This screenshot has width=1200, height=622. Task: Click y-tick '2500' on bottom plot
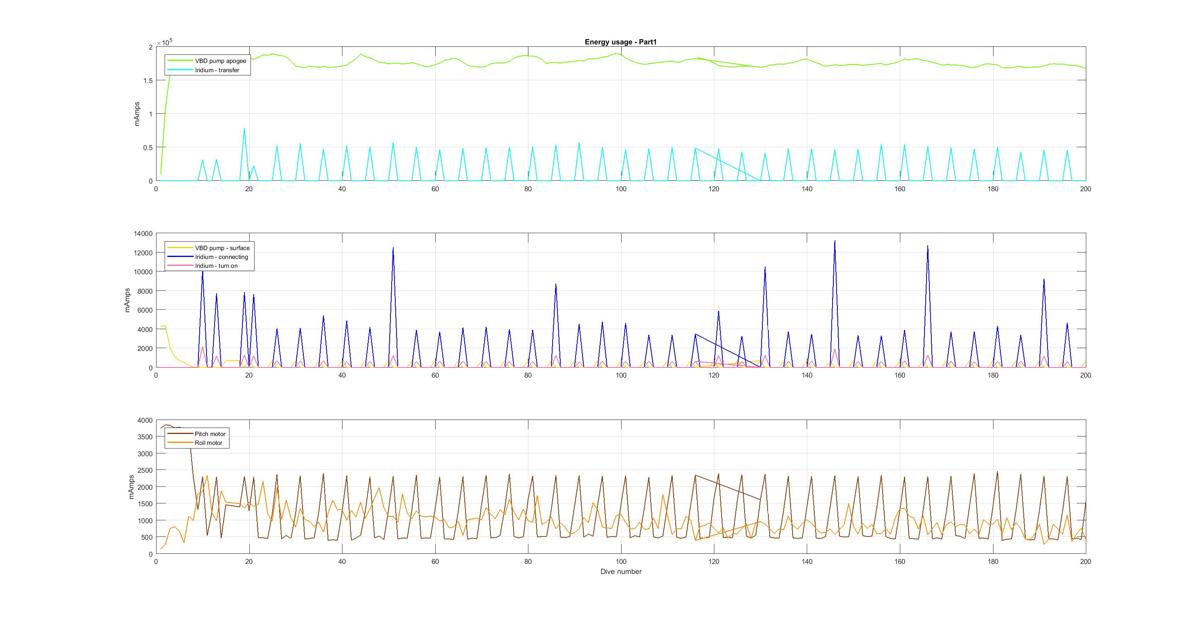(x=143, y=471)
